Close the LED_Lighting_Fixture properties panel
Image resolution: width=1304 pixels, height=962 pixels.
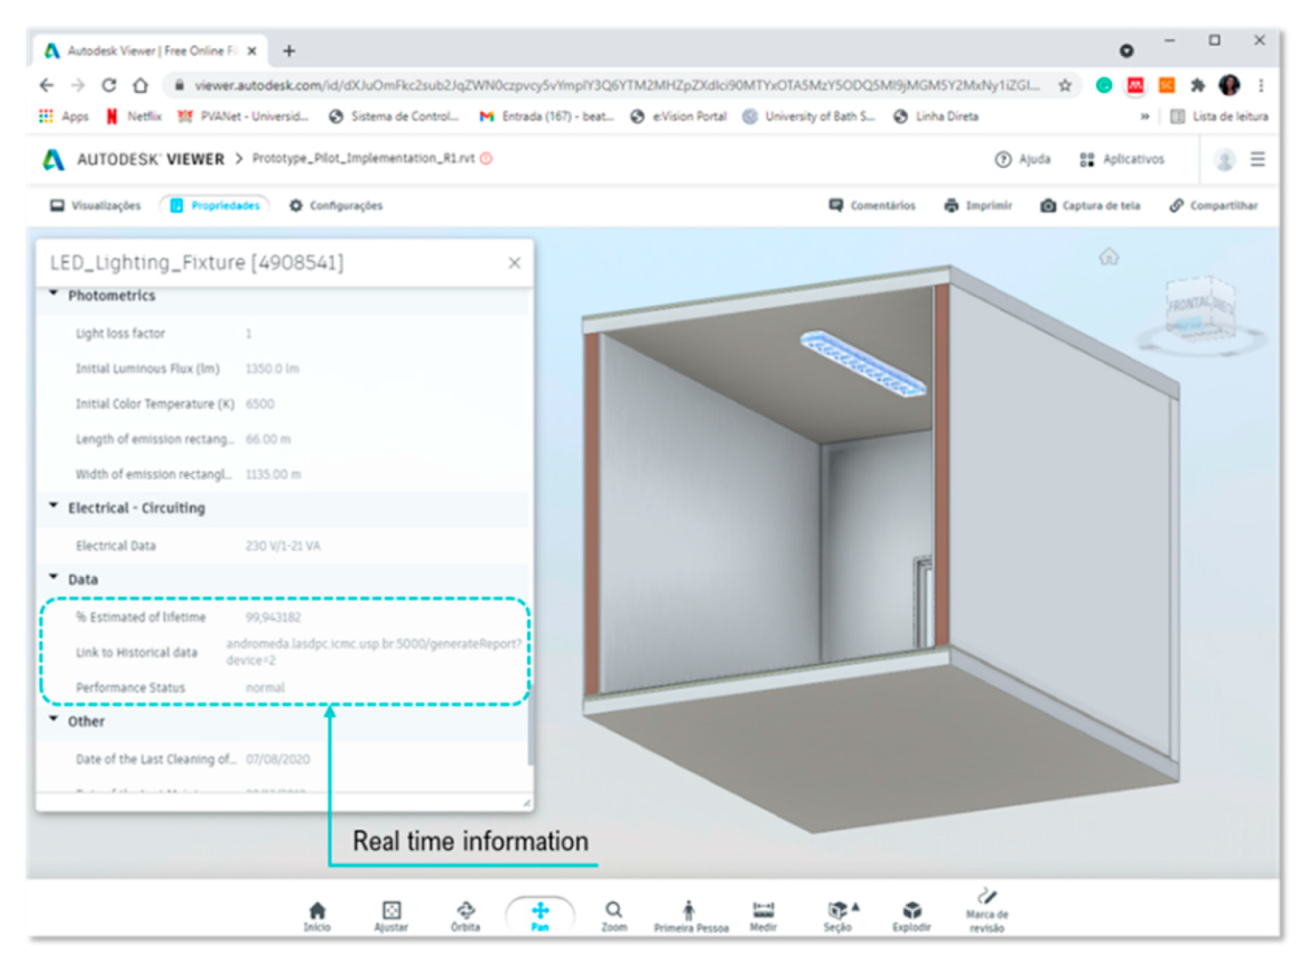[x=514, y=263]
